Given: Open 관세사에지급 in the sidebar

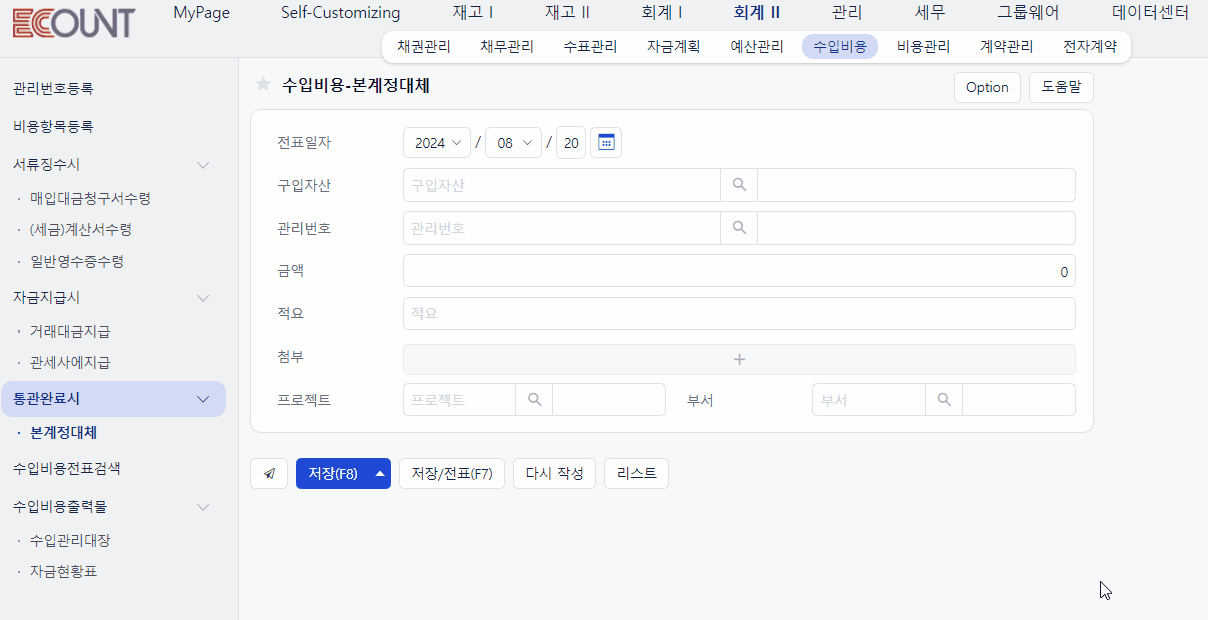Looking at the screenshot, I should pos(70,363).
